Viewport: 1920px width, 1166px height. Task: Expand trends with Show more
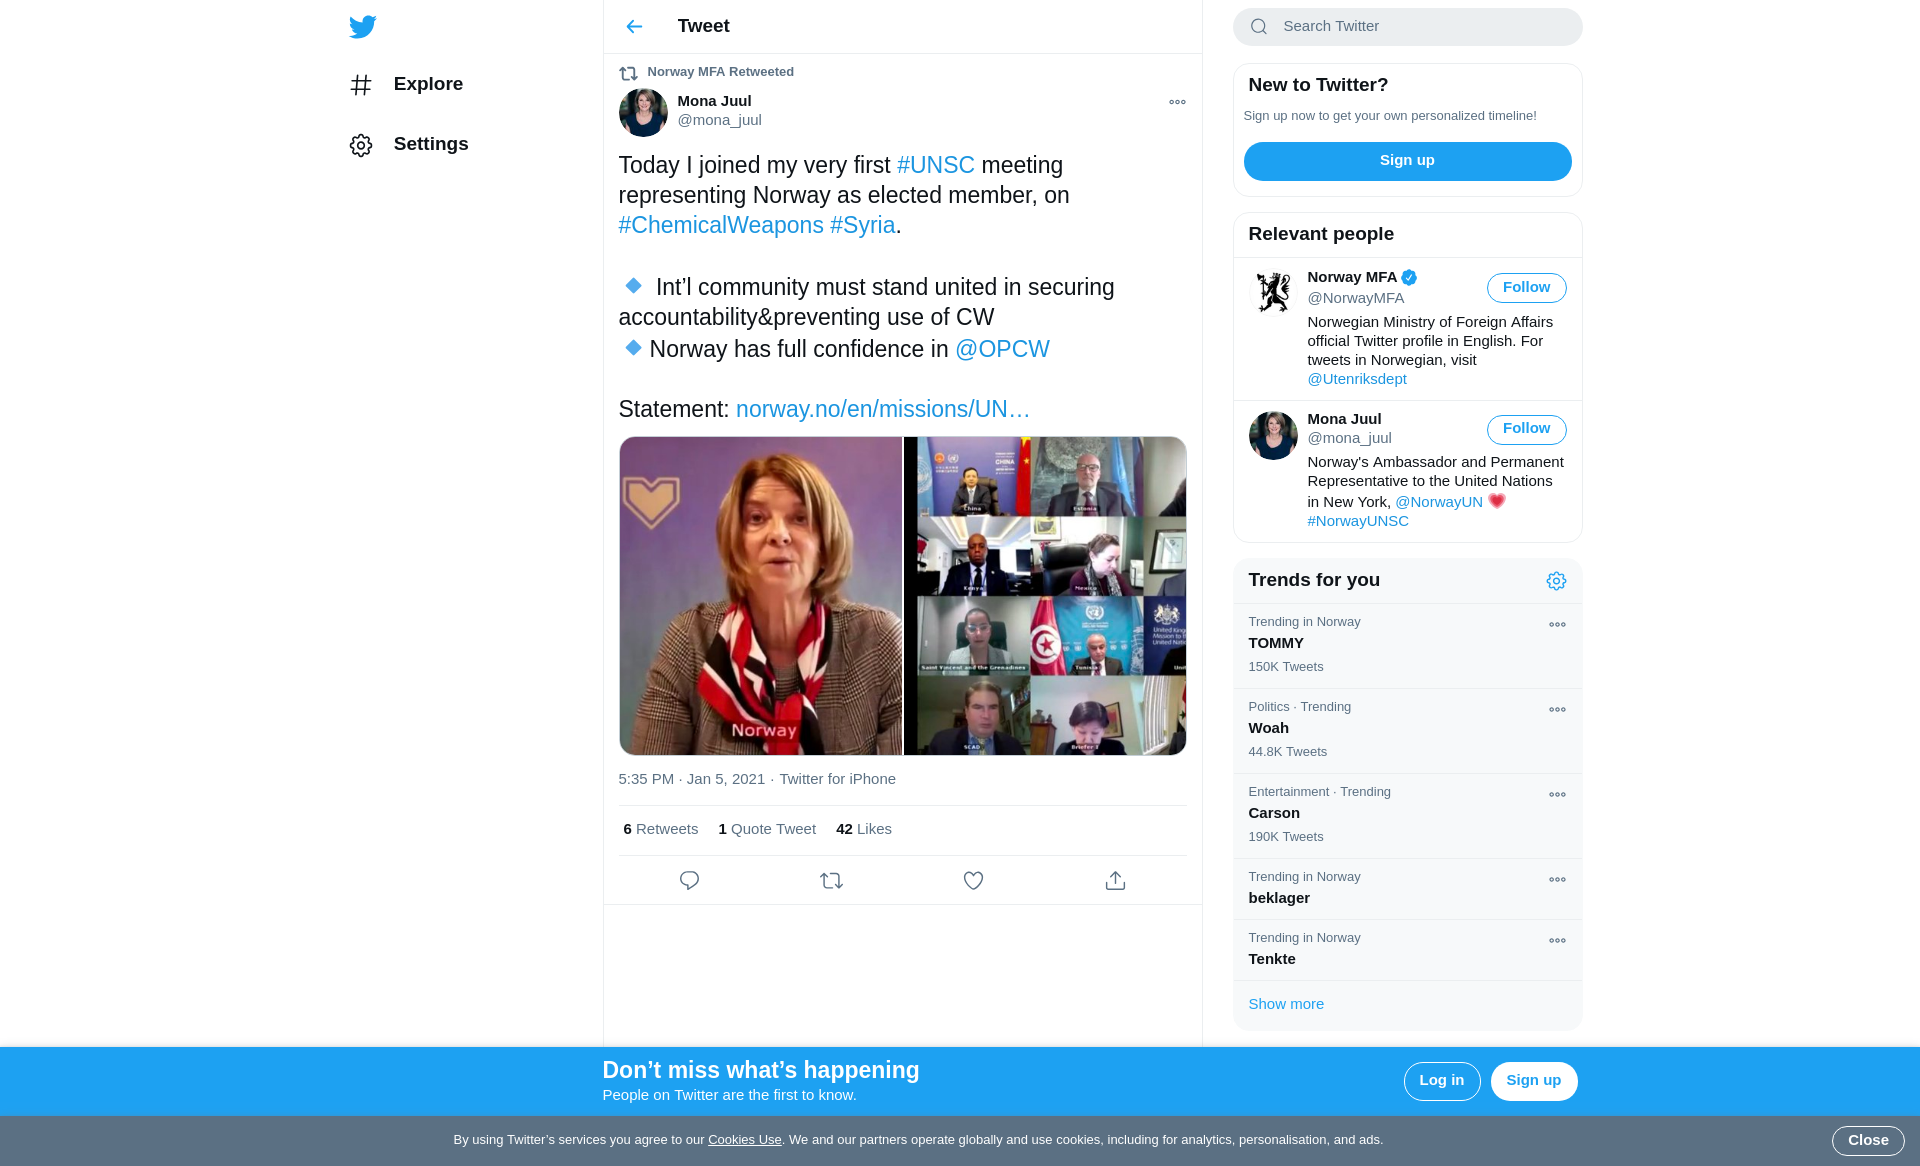[x=1286, y=1004]
